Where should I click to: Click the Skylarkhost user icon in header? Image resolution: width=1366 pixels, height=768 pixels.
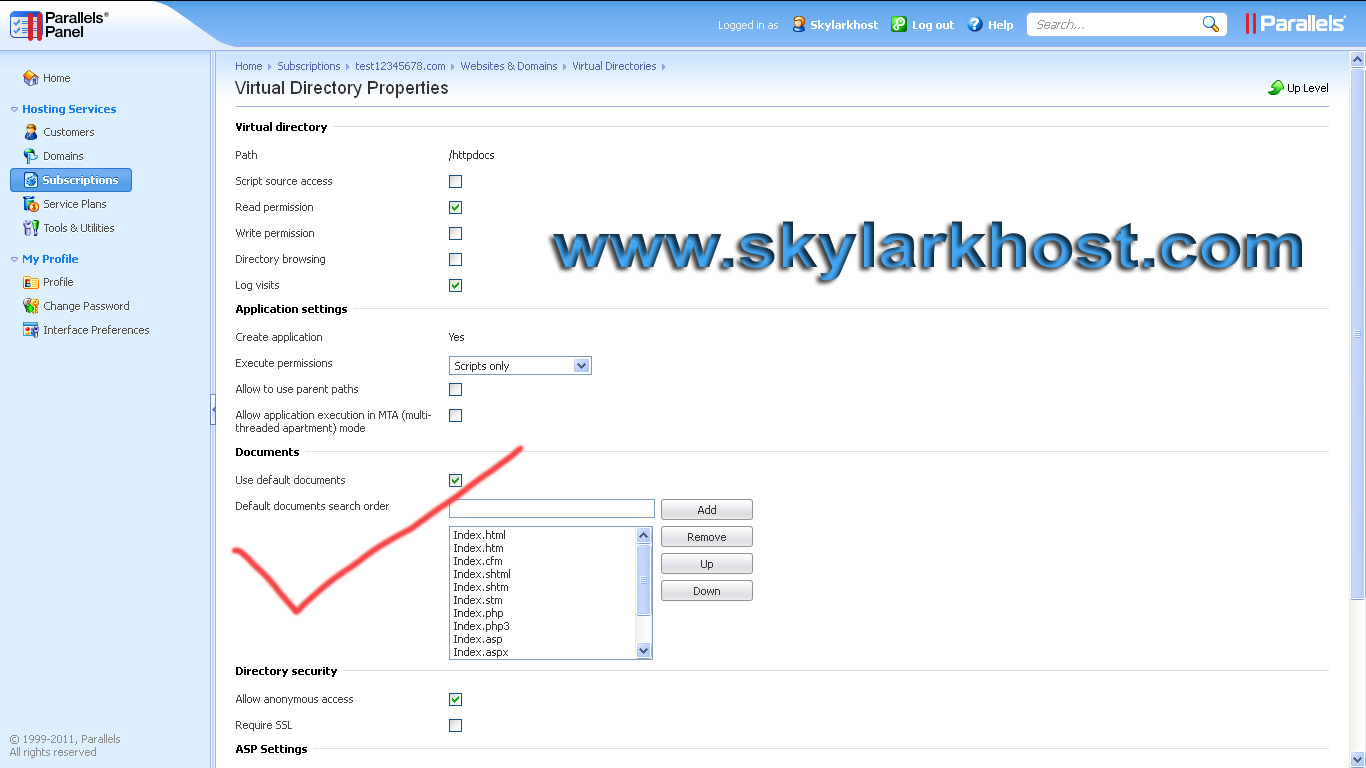pos(798,24)
